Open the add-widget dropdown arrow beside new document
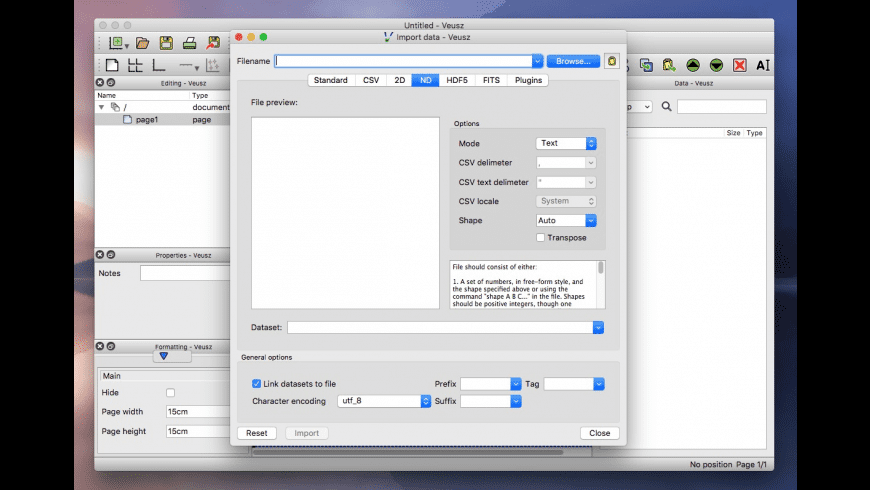 click(x=127, y=46)
